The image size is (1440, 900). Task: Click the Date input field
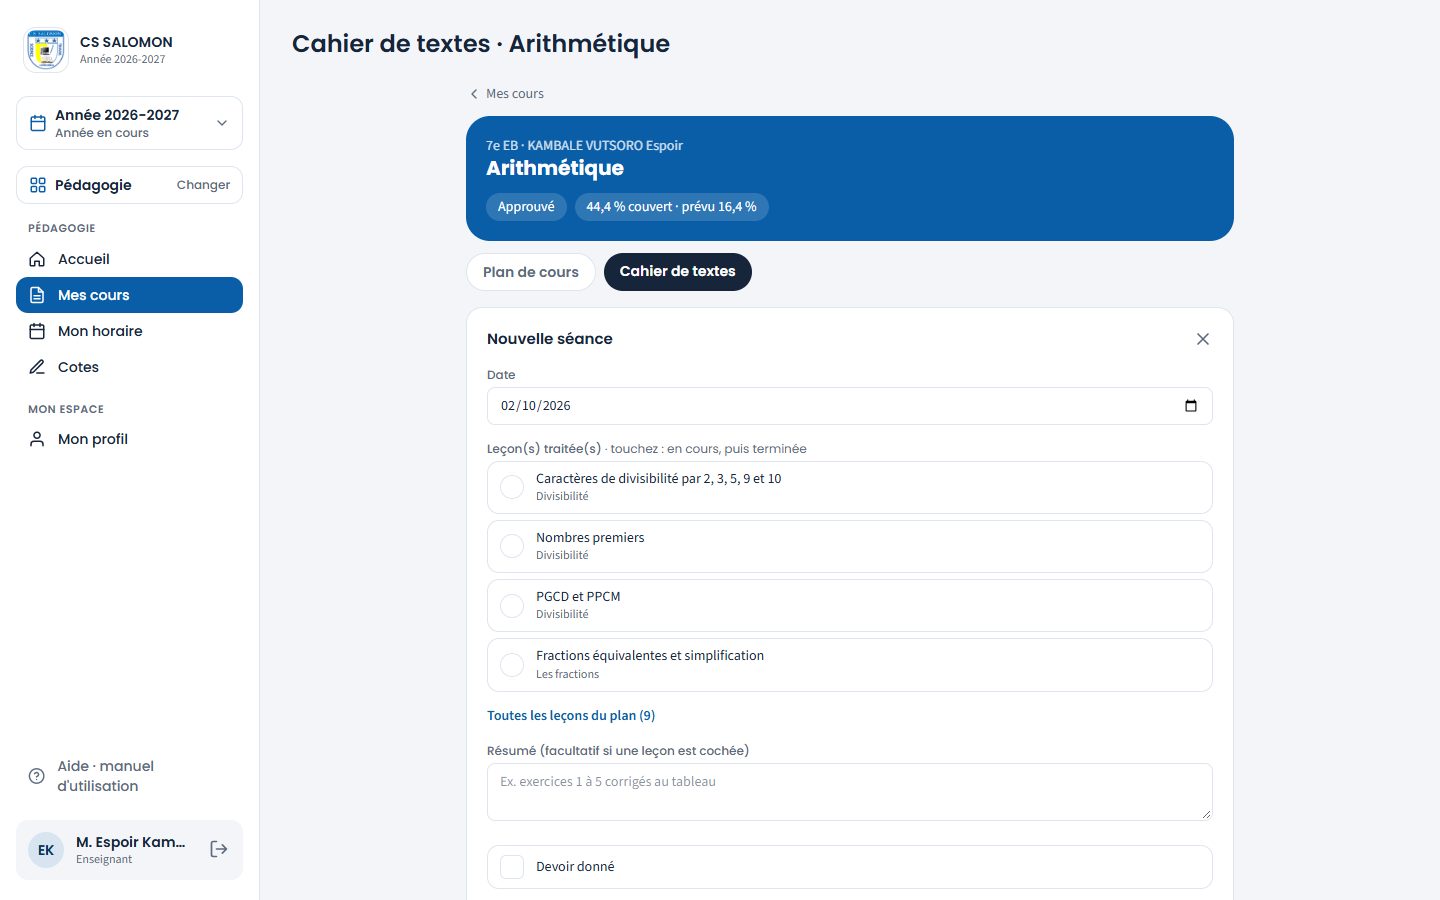[850, 406]
